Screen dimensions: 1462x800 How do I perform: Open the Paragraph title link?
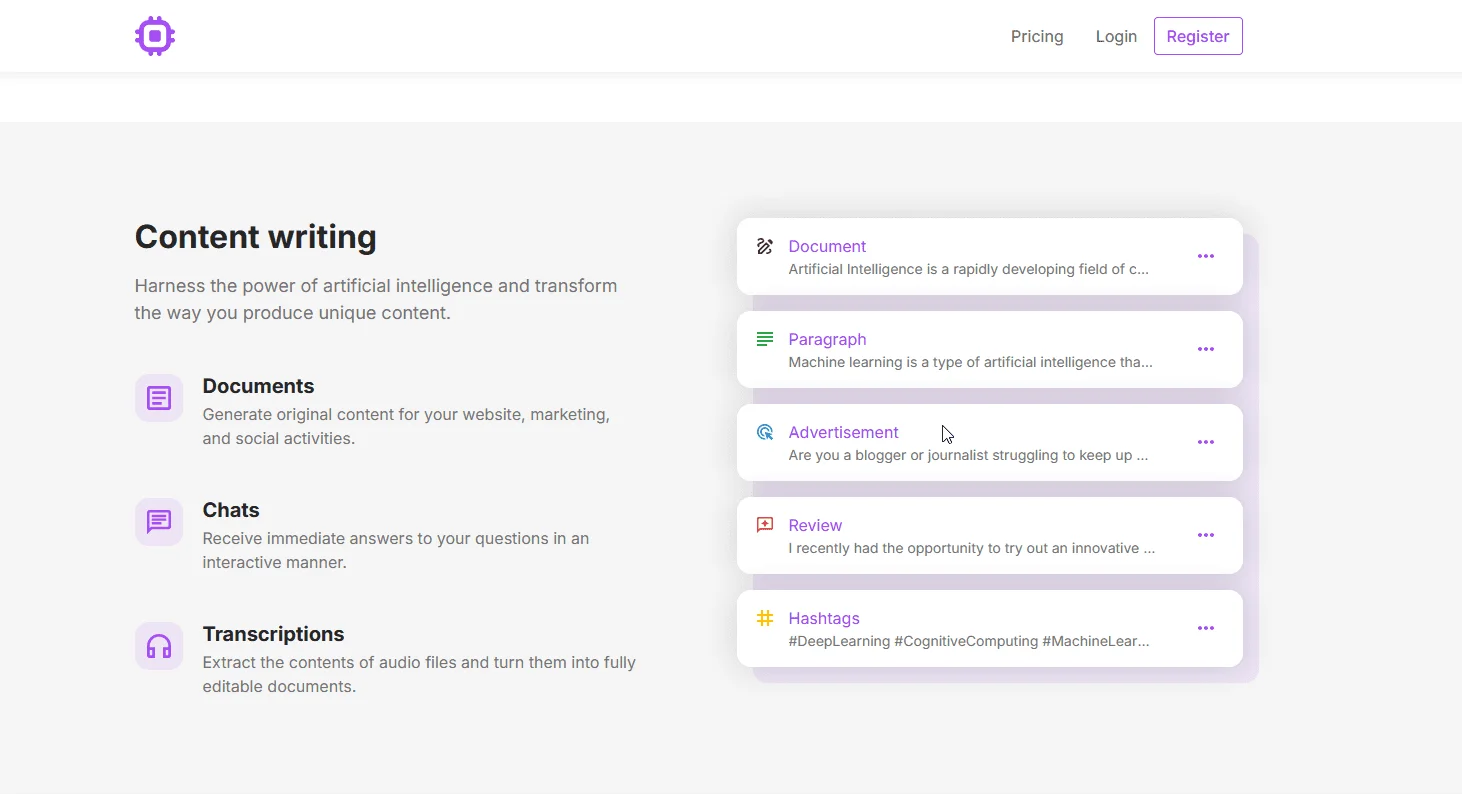click(827, 339)
